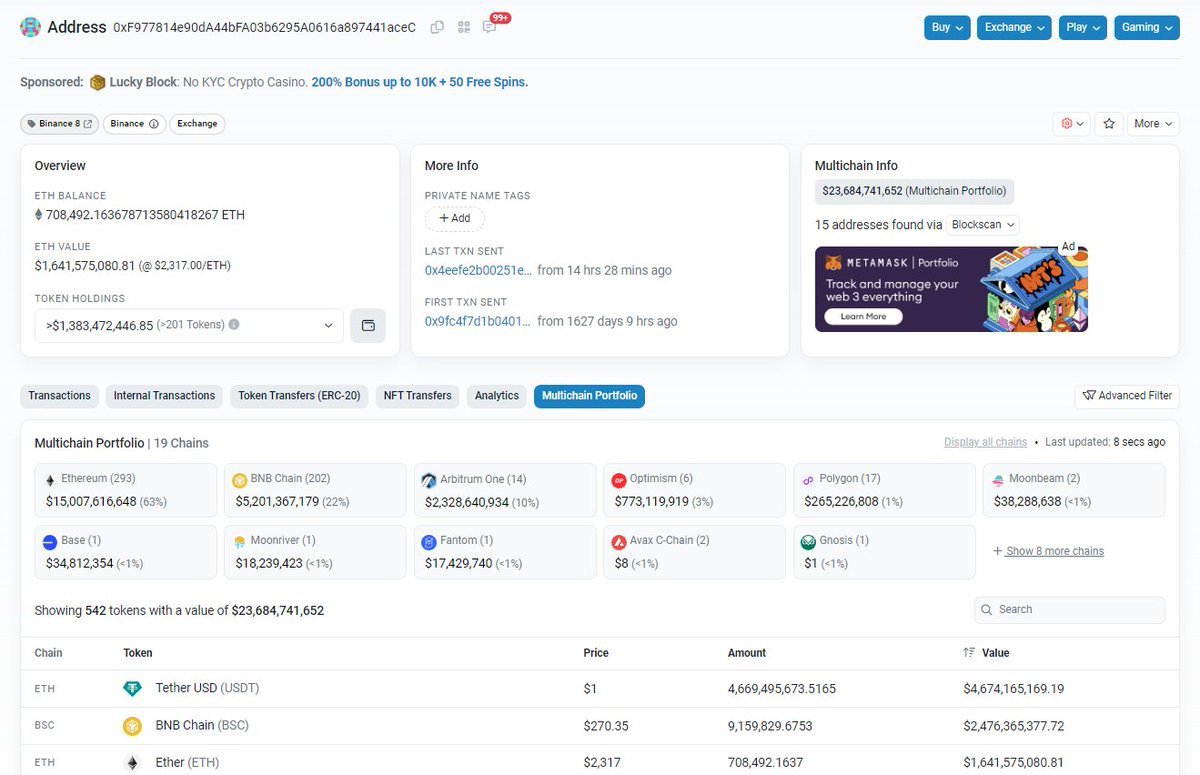Expand the More dropdown menu

pos(1153,124)
